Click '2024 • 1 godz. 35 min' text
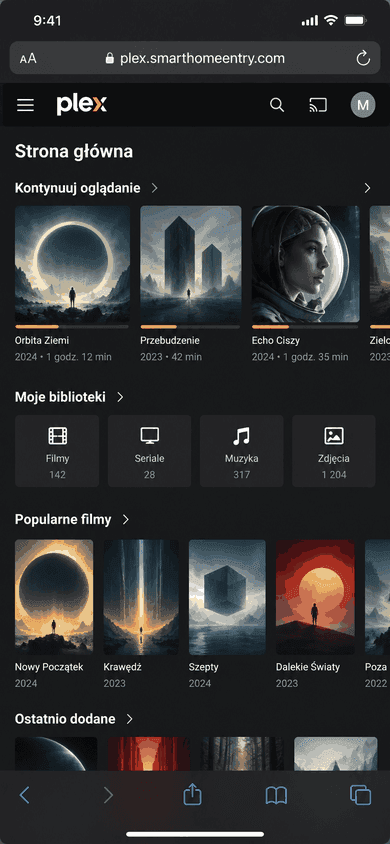This screenshot has width=390, height=844. point(300,357)
